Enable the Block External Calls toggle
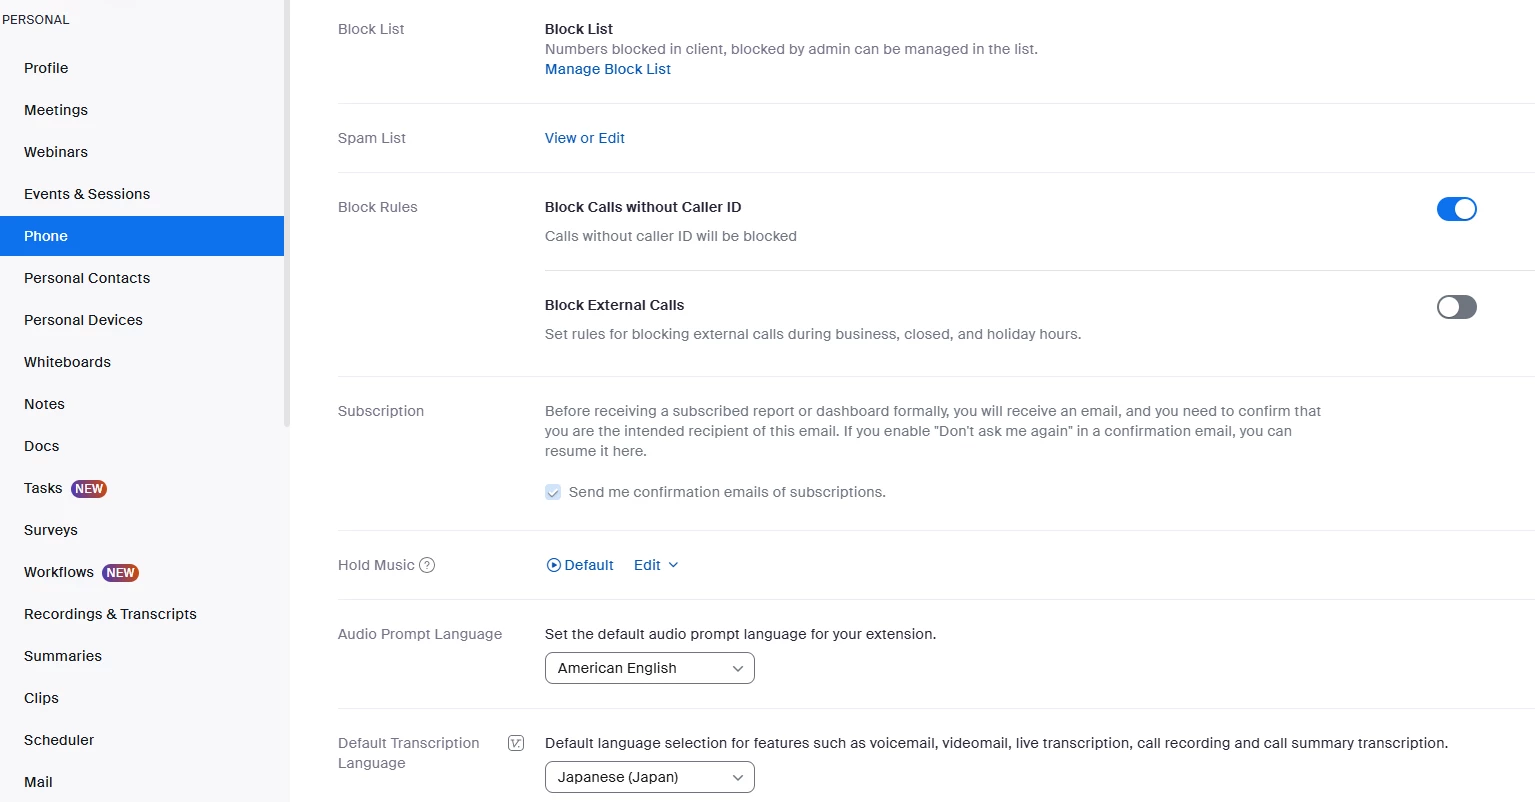The height and width of the screenshot is (802, 1535). pos(1456,307)
